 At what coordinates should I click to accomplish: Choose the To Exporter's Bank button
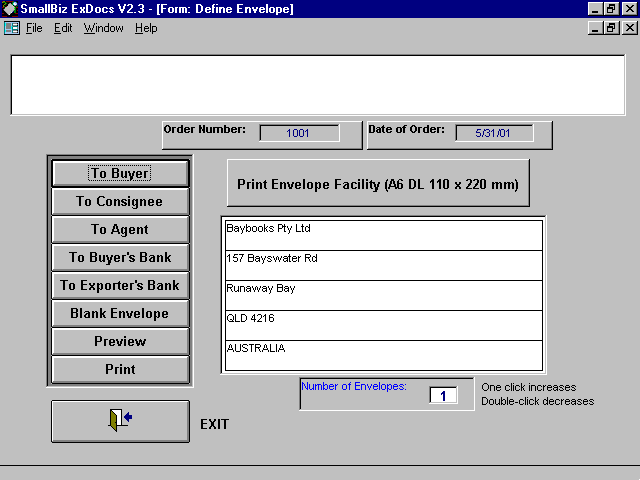pyautogui.click(x=120, y=285)
